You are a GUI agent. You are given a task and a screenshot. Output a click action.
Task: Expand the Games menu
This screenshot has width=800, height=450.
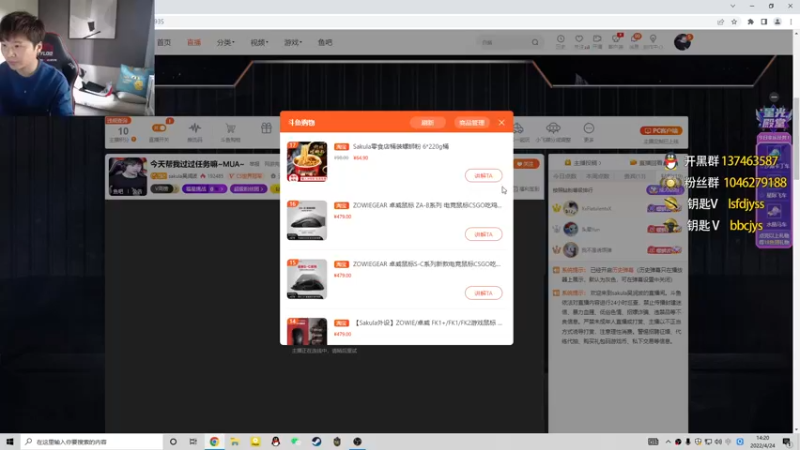293,42
